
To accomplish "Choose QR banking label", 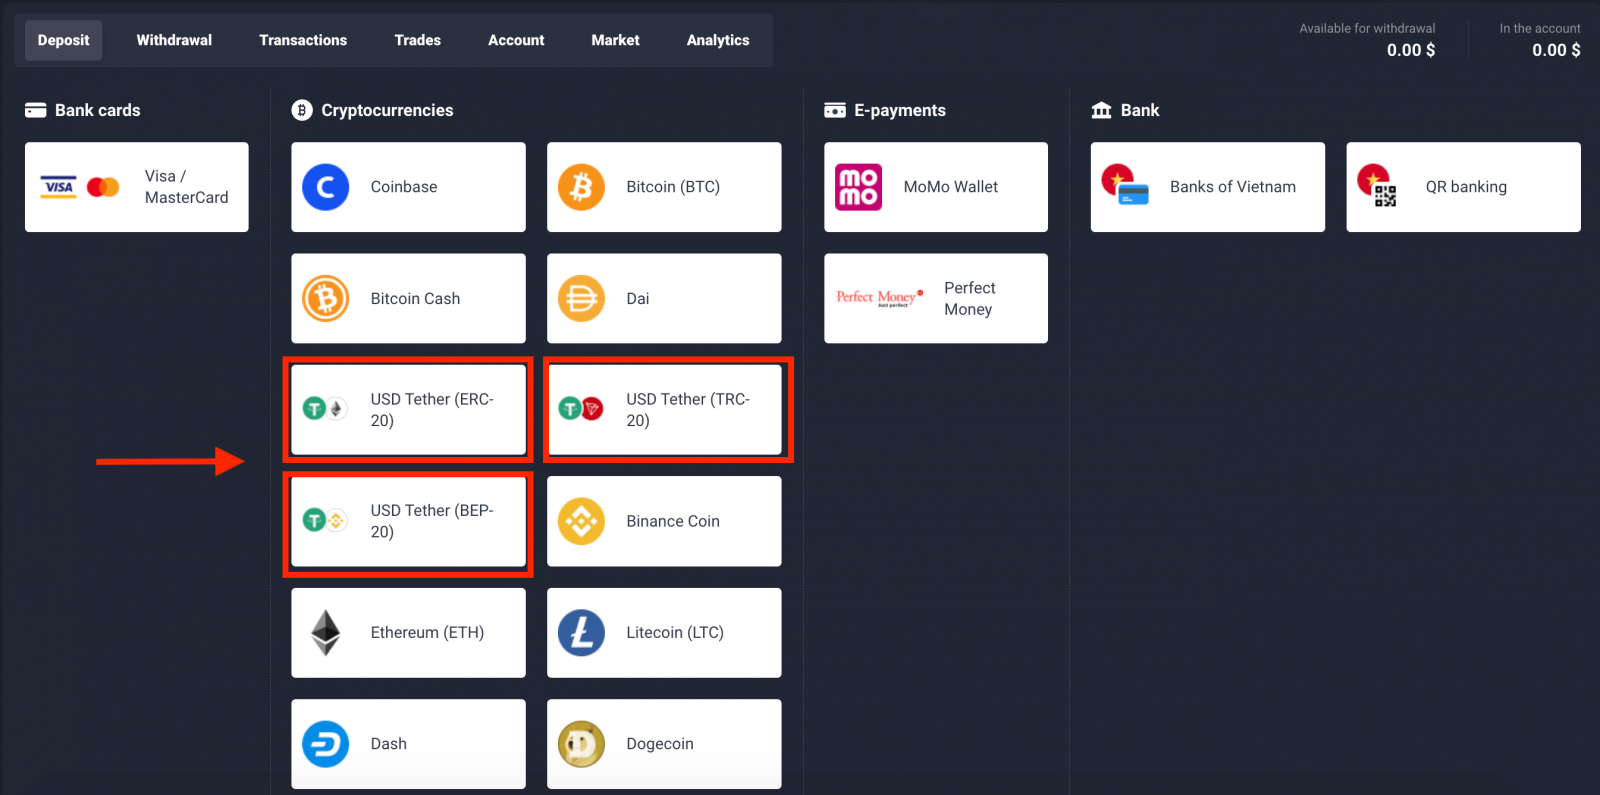I will pyautogui.click(x=1466, y=187).
